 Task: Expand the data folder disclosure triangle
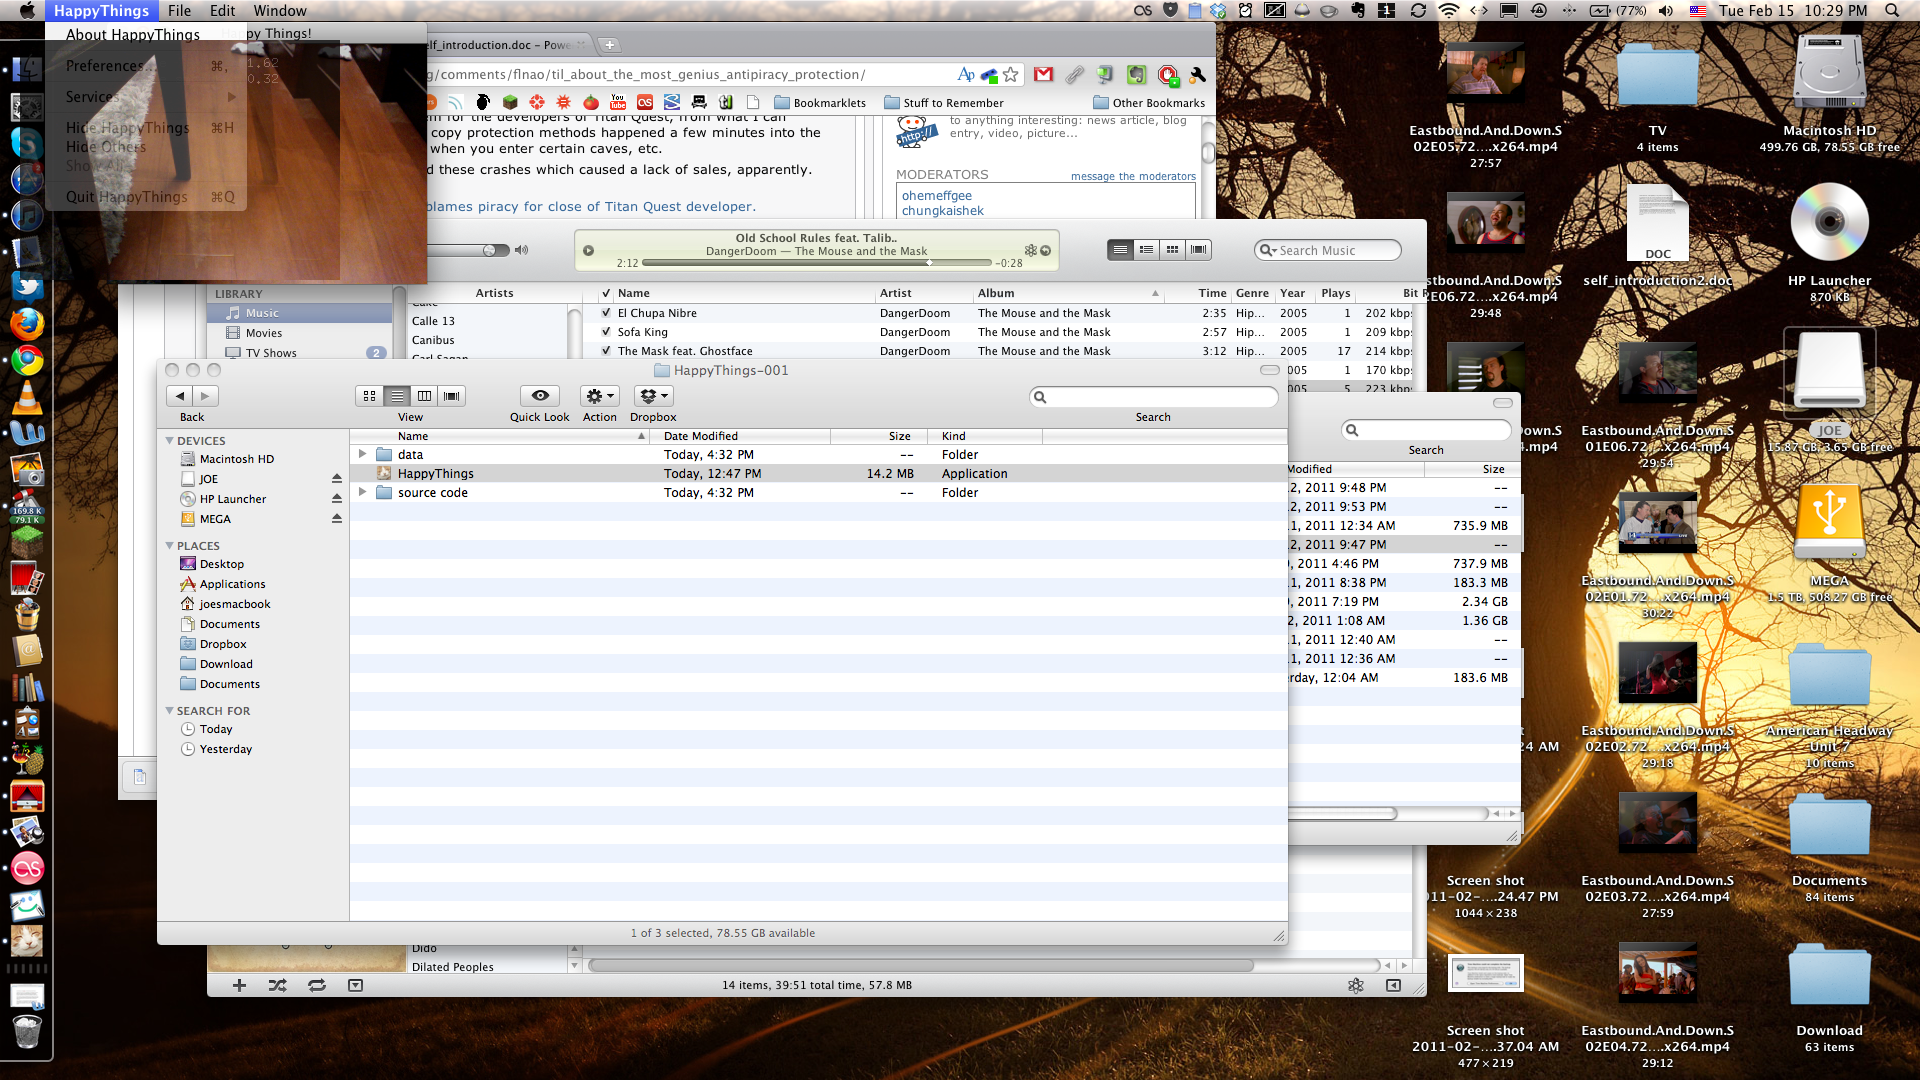pos(363,454)
